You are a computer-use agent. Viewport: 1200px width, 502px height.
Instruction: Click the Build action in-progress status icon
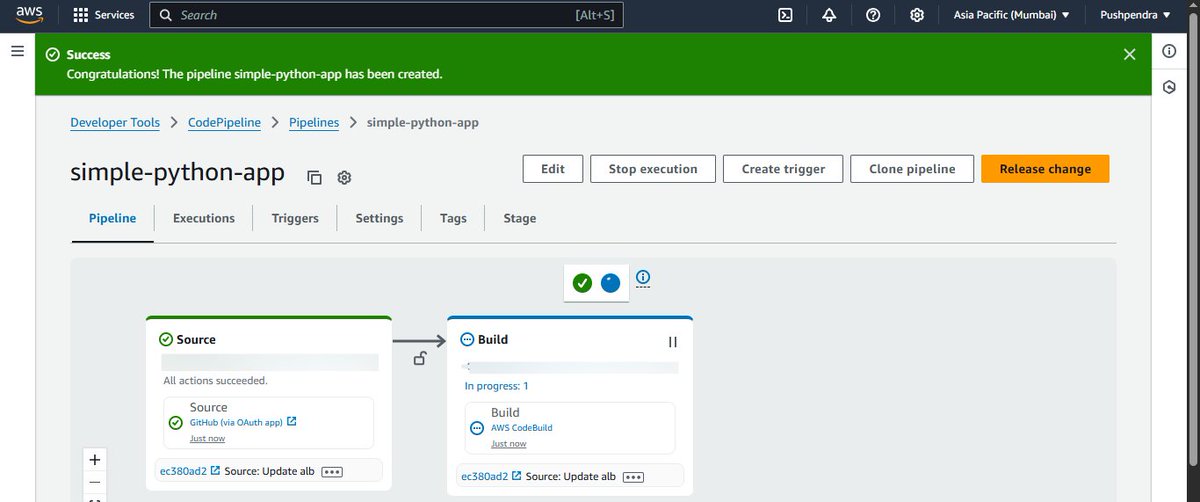477,428
